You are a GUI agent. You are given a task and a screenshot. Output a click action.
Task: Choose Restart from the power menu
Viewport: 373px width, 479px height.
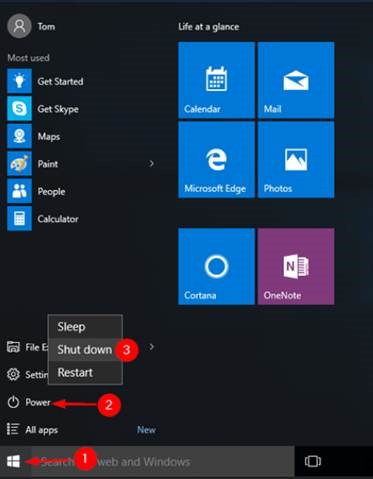click(85, 372)
